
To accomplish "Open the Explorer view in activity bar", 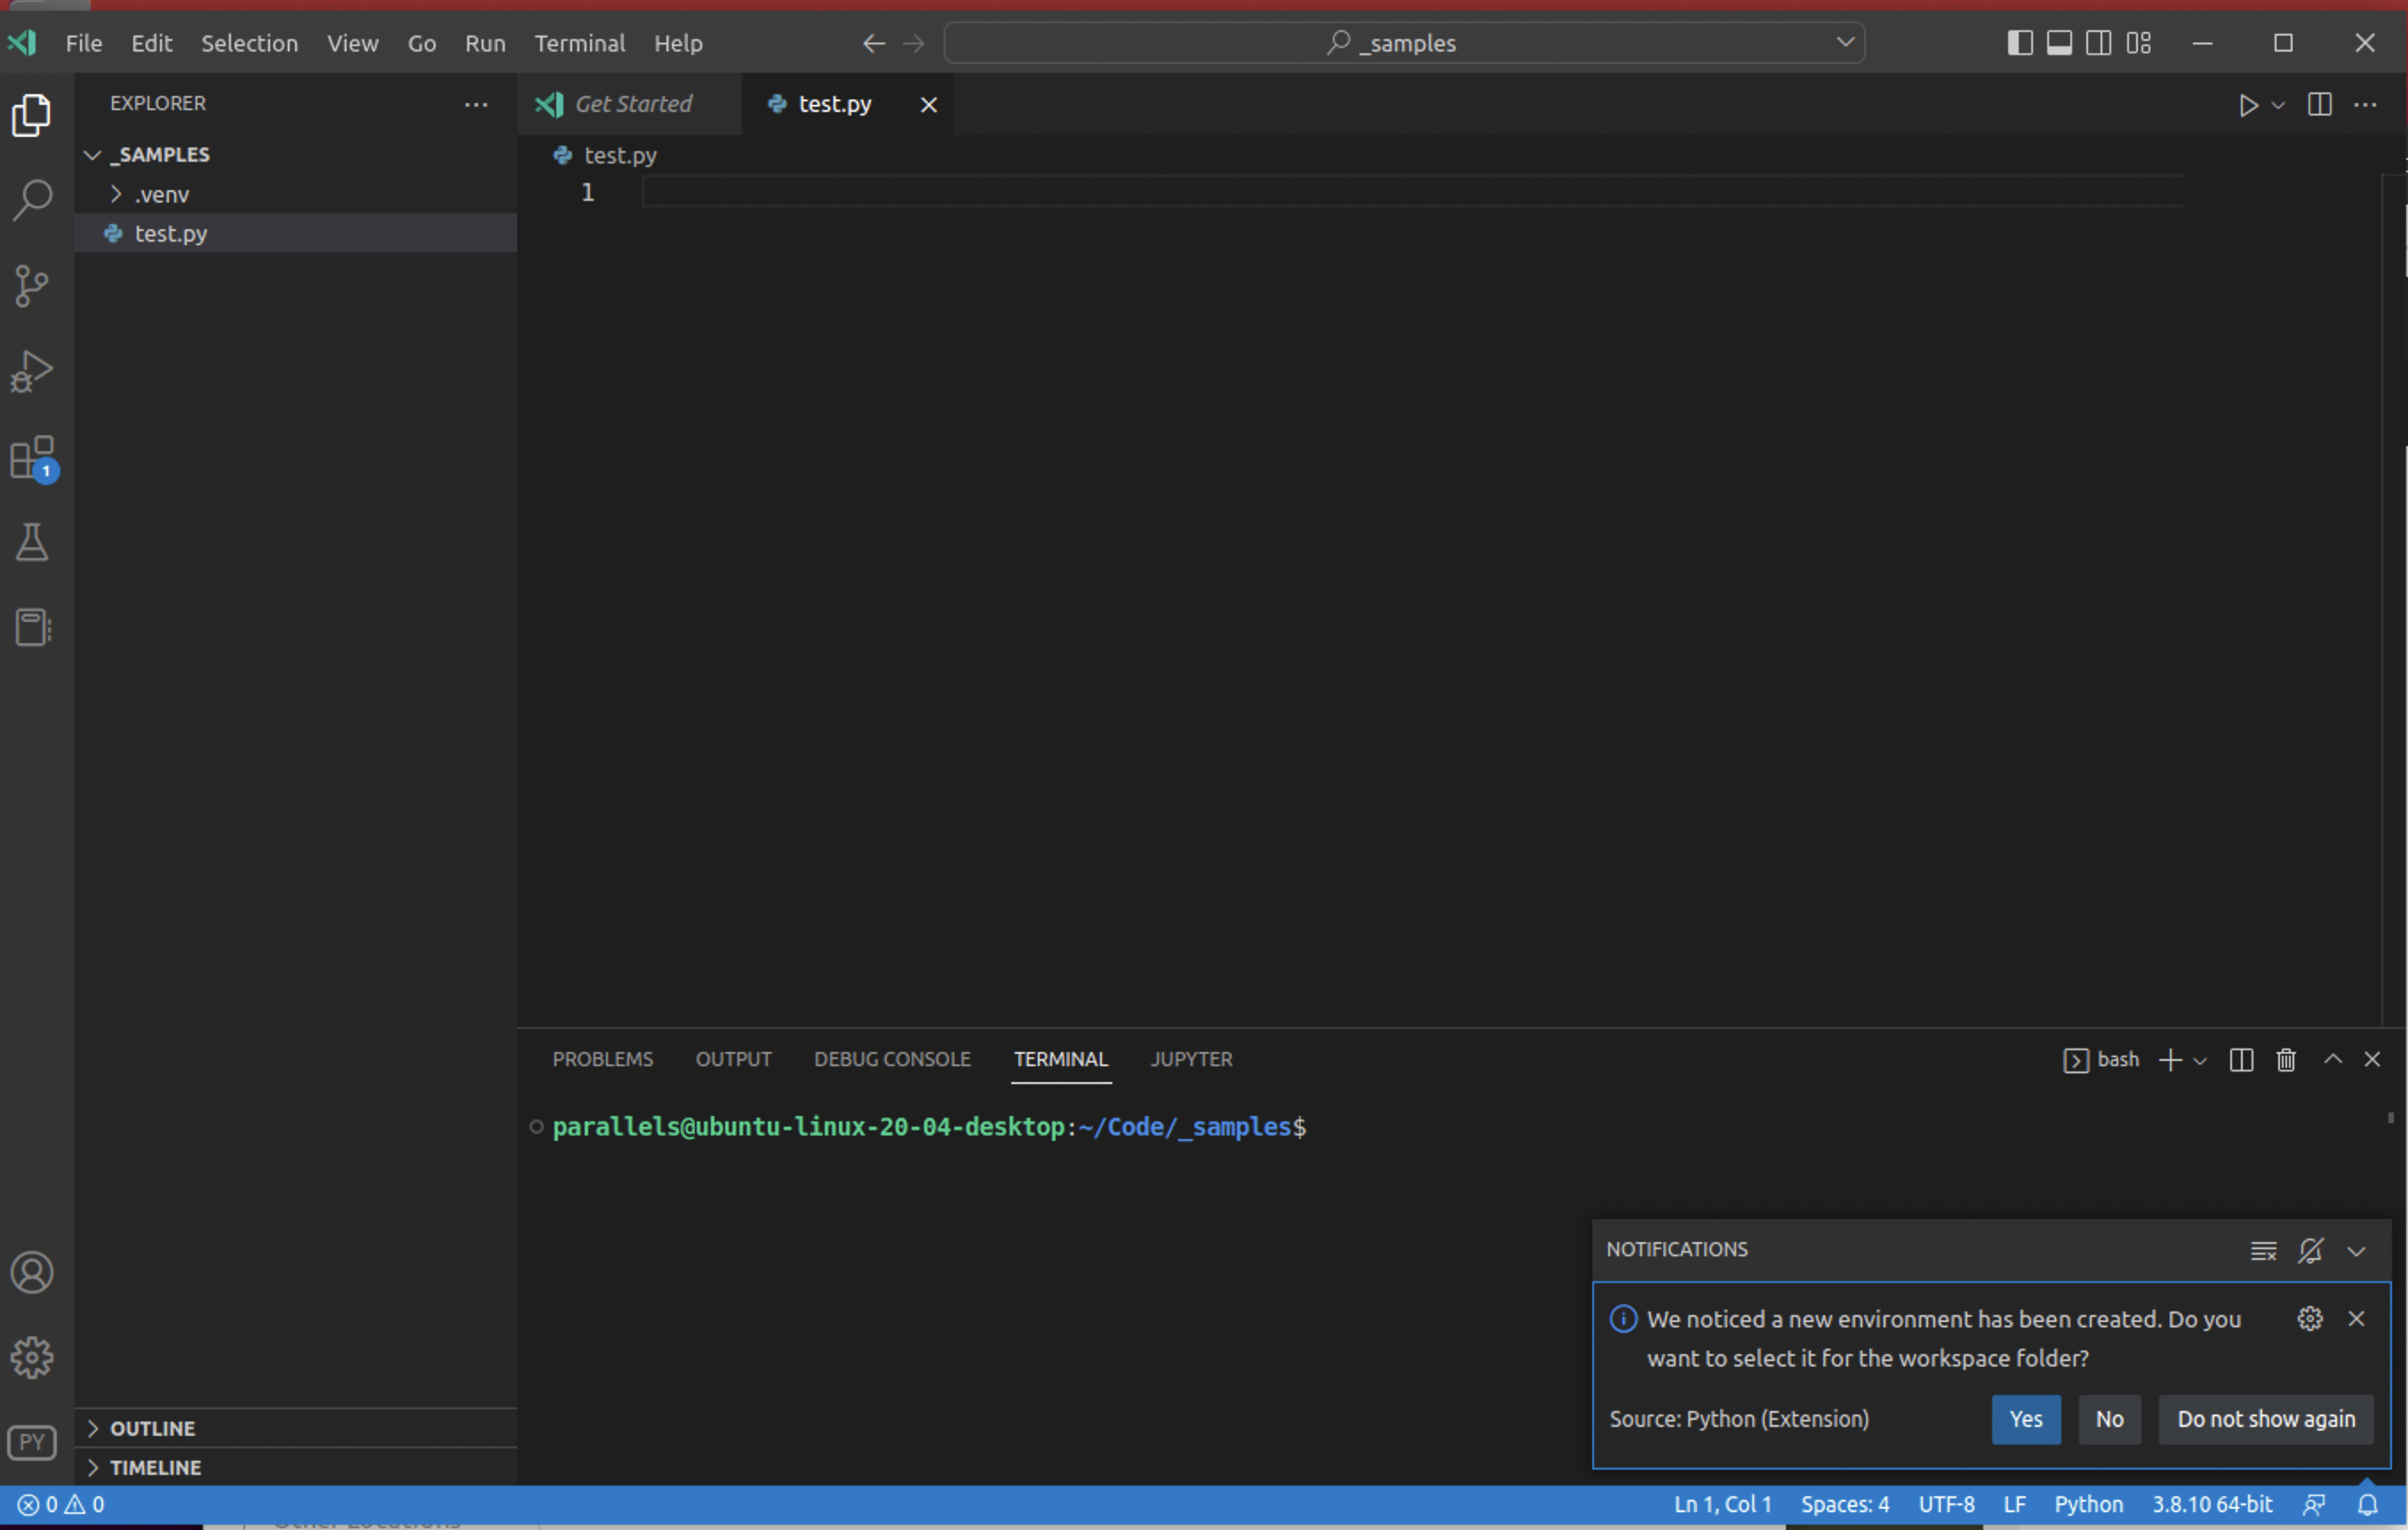I will pyautogui.click(x=32, y=115).
